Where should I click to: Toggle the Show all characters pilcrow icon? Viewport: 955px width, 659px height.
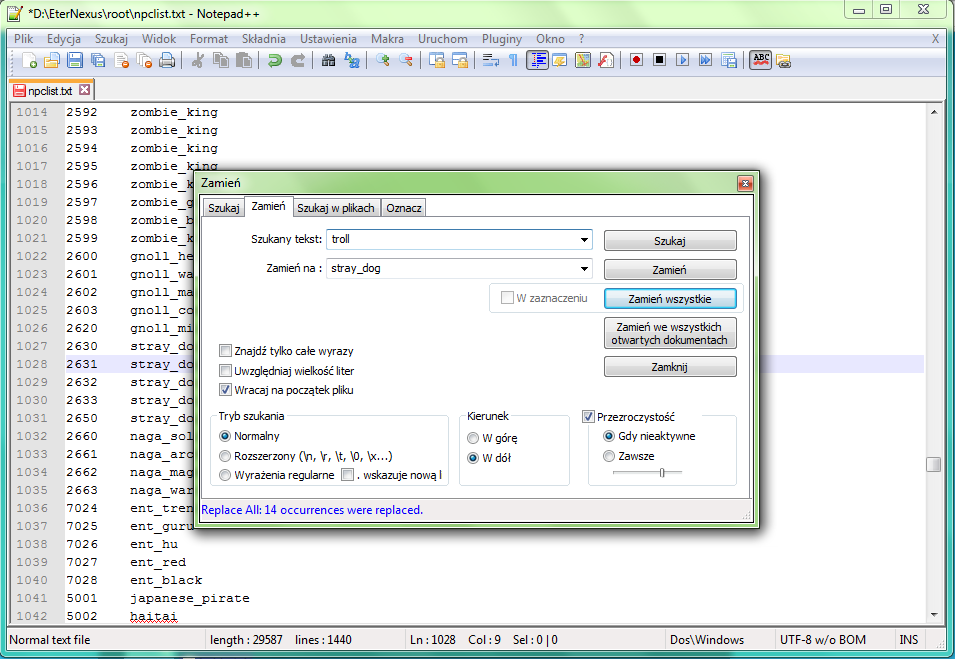click(x=513, y=60)
